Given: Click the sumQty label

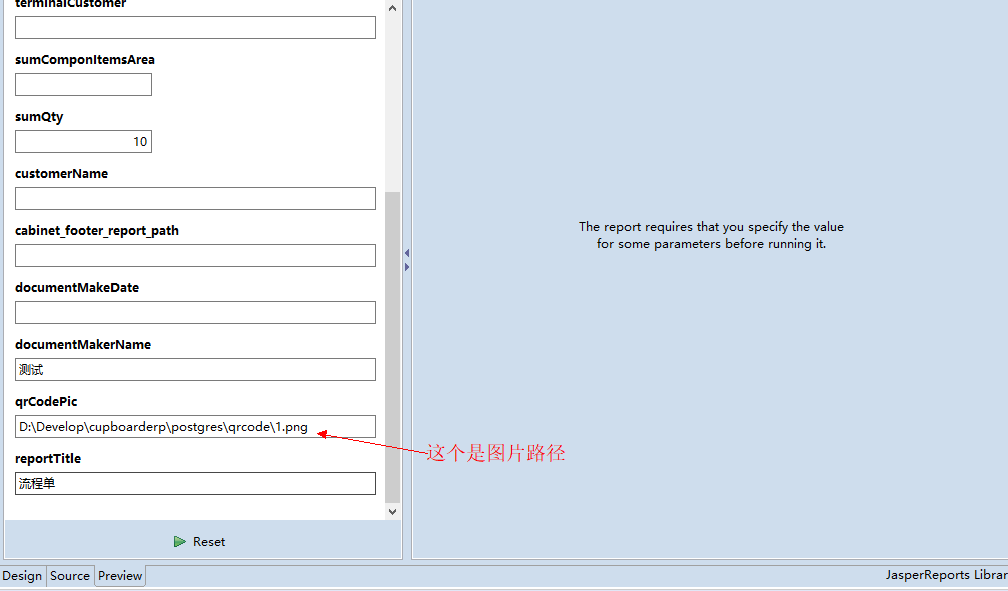Looking at the screenshot, I should point(39,117).
